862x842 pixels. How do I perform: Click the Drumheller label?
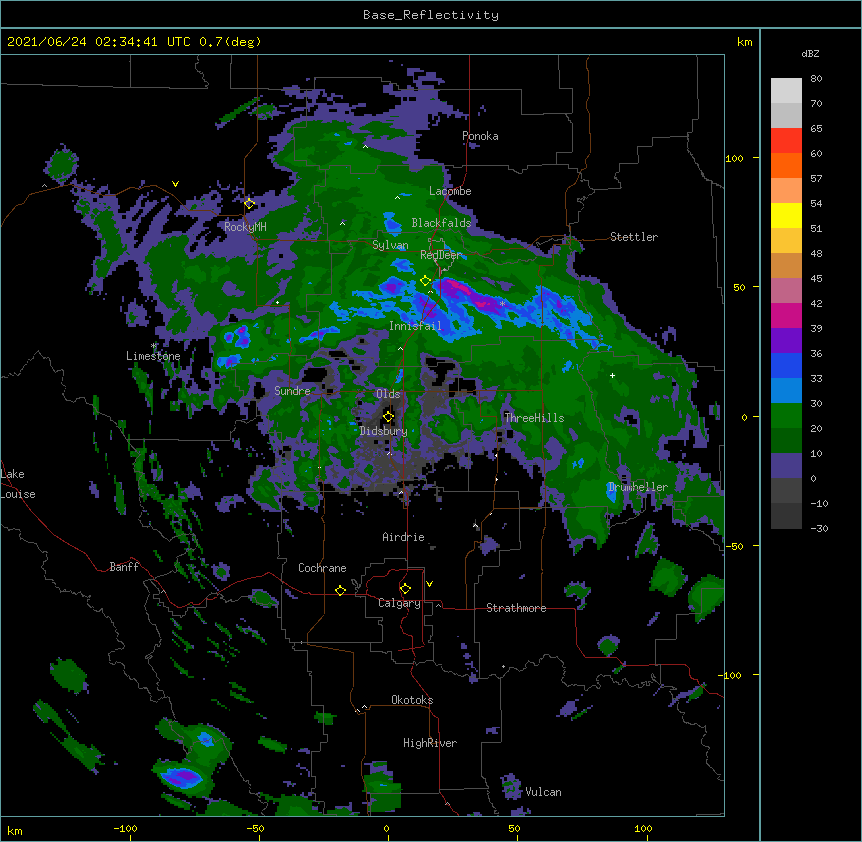(638, 487)
